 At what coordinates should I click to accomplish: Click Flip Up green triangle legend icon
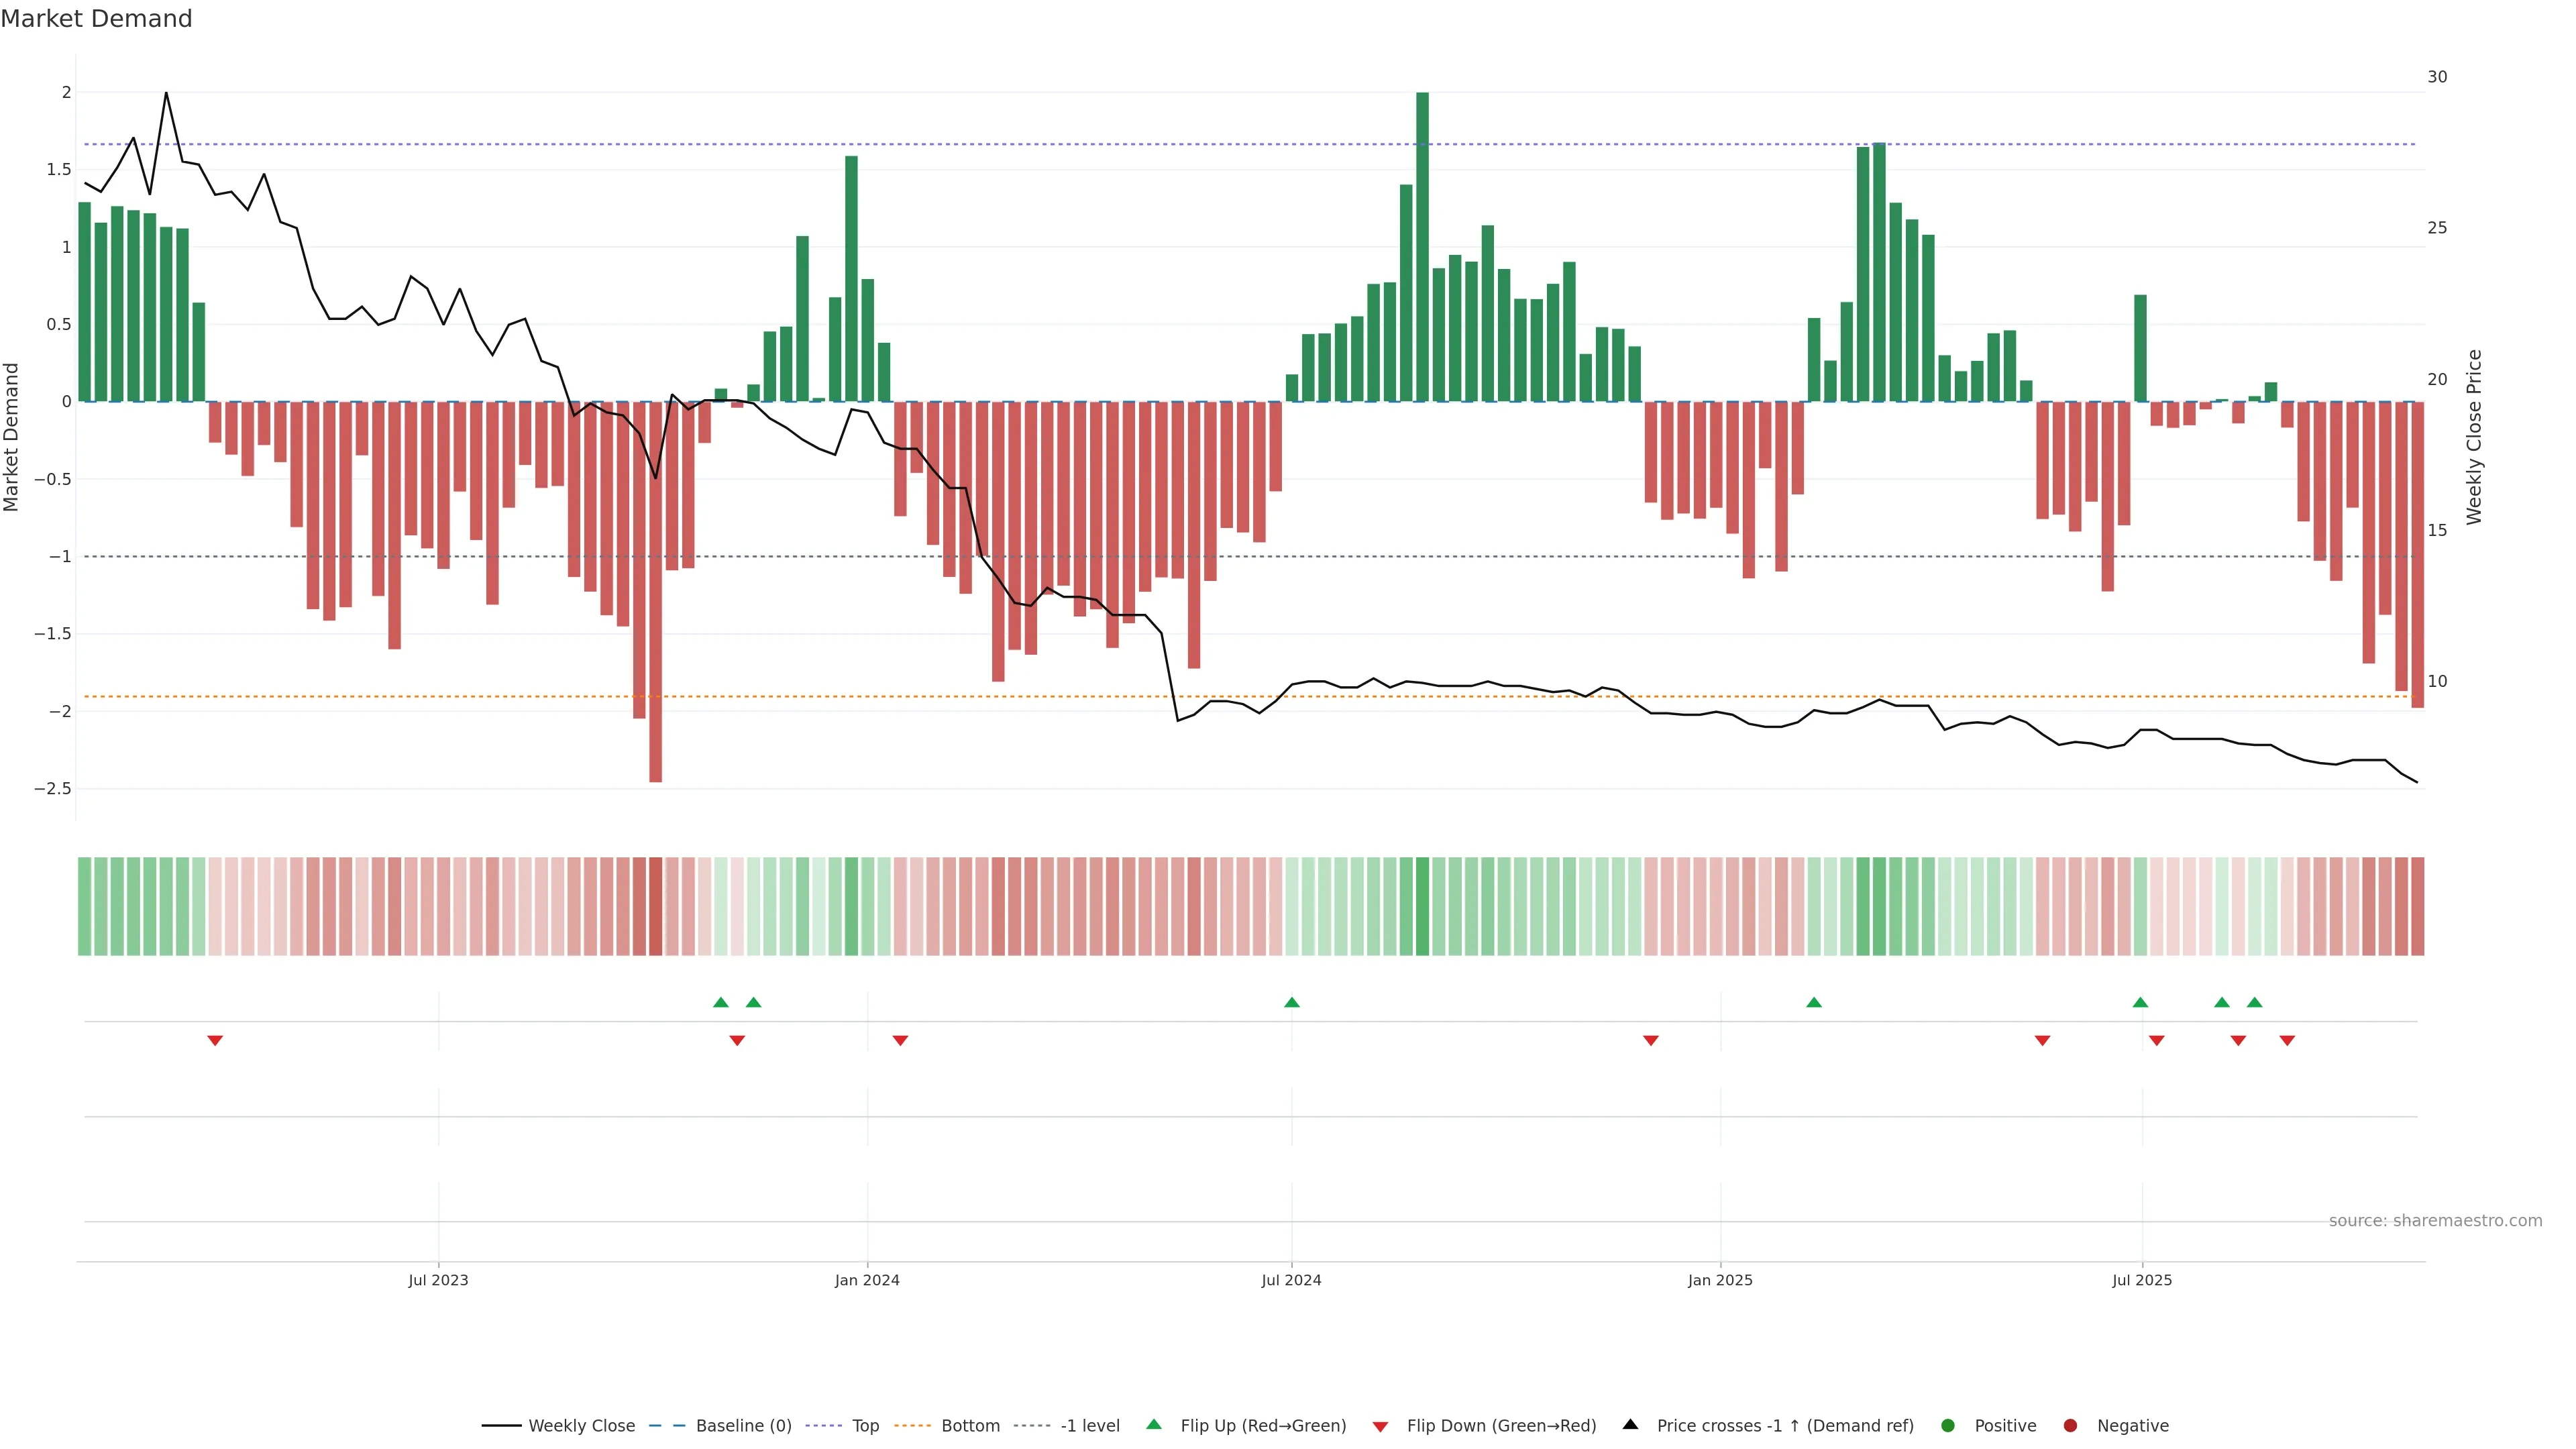tap(1154, 1424)
